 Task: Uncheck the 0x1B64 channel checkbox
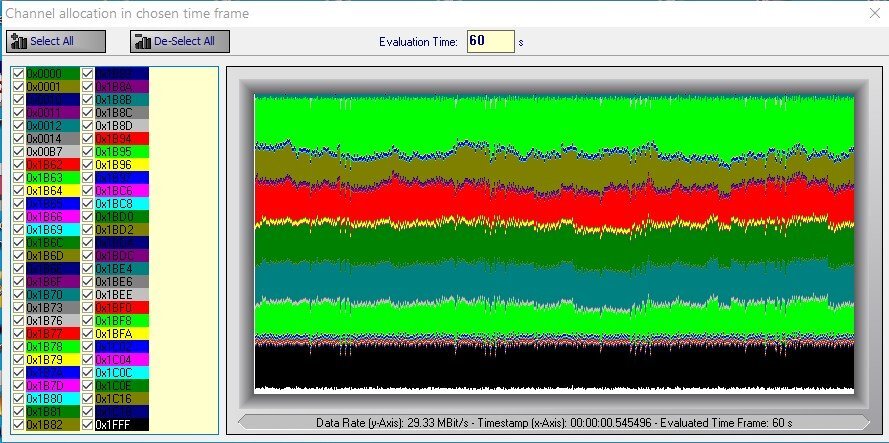tap(18, 191)
